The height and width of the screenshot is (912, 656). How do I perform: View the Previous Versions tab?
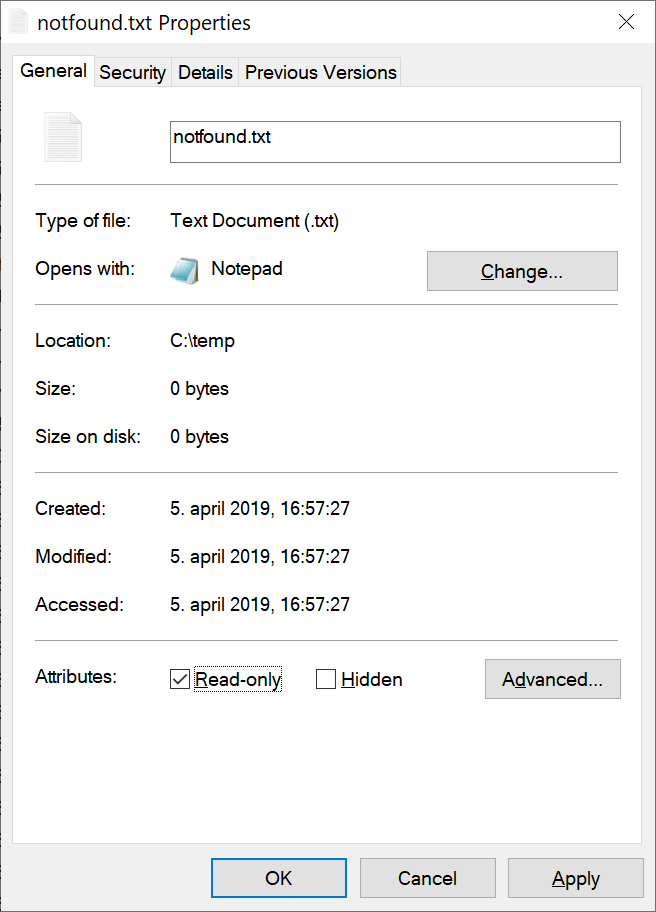320,72
